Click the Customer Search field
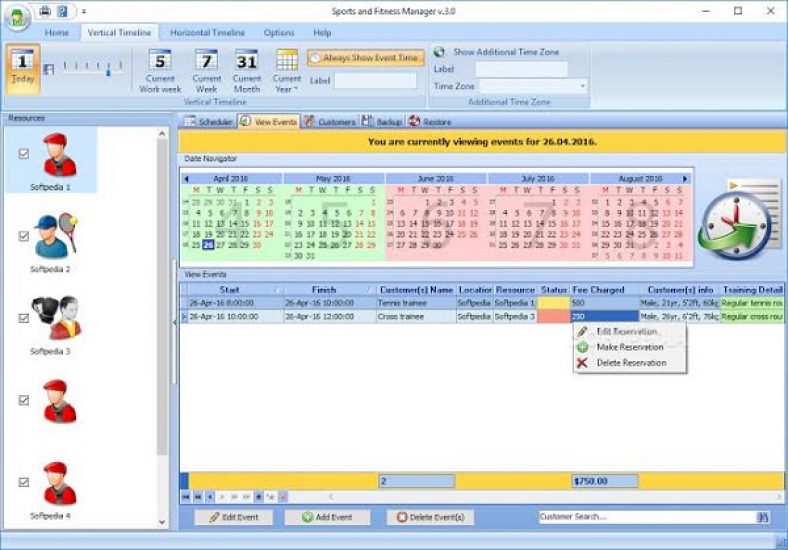Image resolution: width=788 pixels, height=550 pixels. click(647, 516)
